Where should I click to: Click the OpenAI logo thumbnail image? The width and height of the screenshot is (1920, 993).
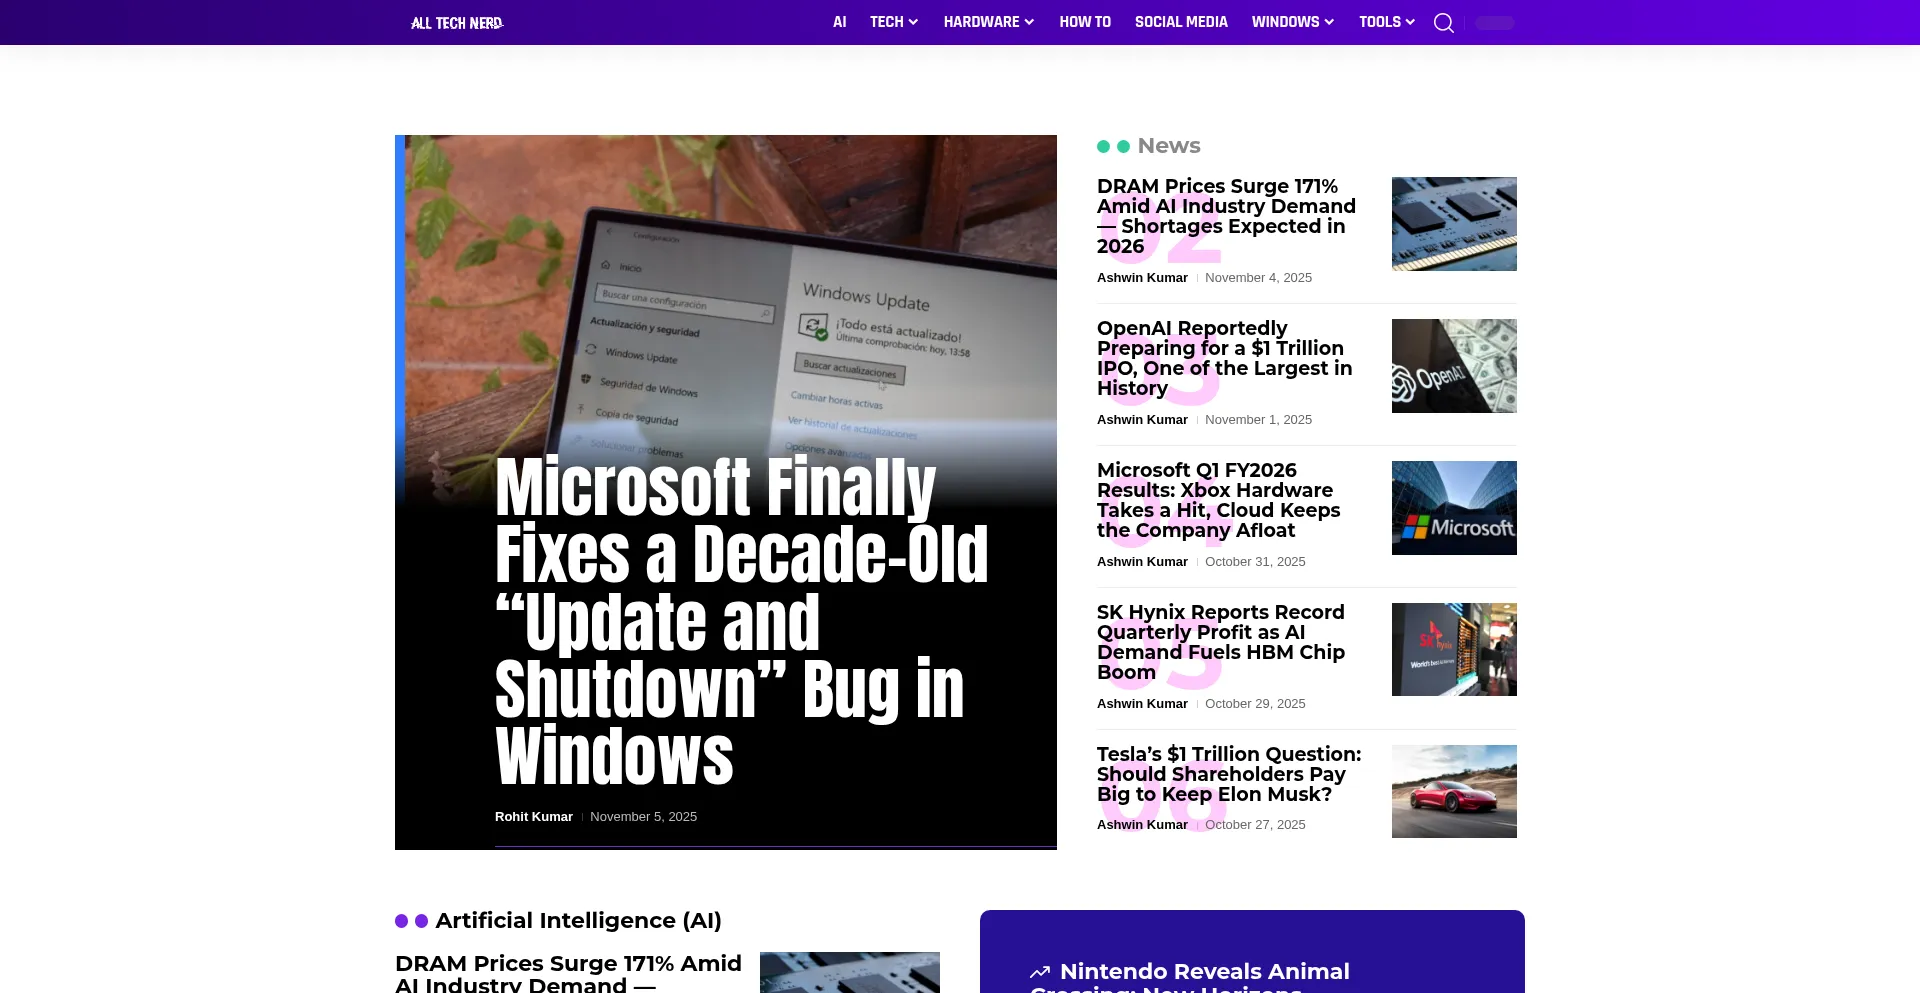1453,366
